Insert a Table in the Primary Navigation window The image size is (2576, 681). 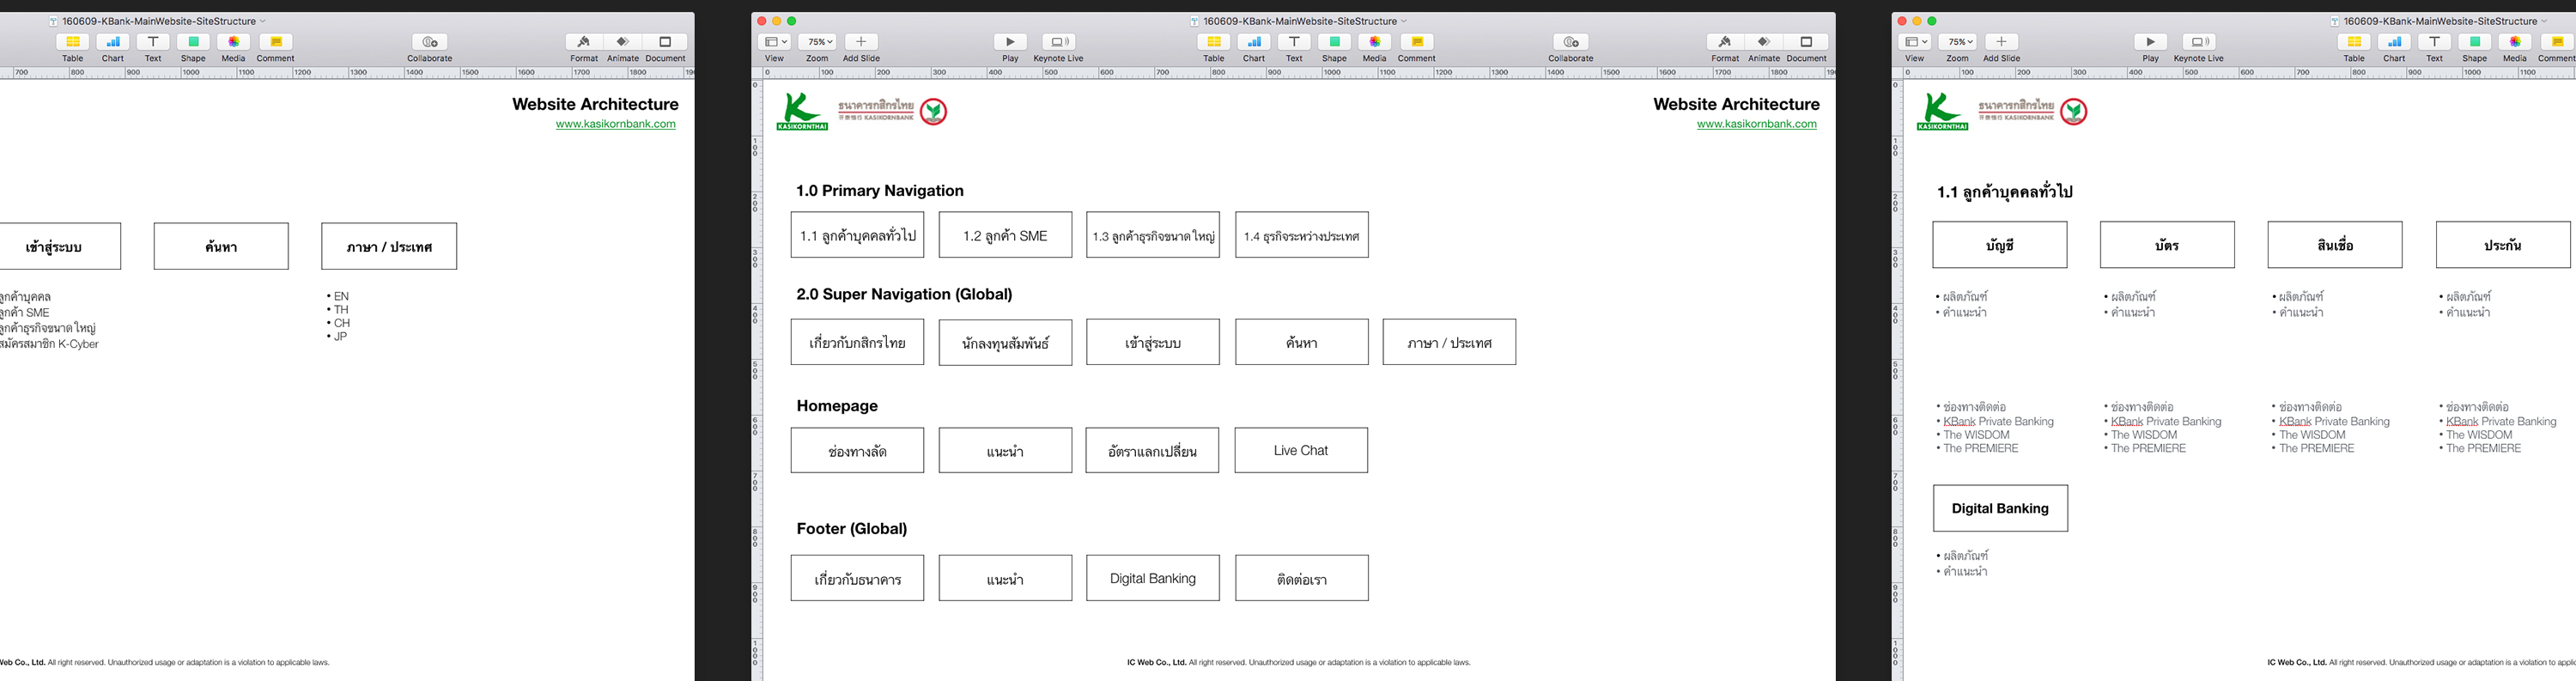pyautogui.click(x=1213, y=42)
